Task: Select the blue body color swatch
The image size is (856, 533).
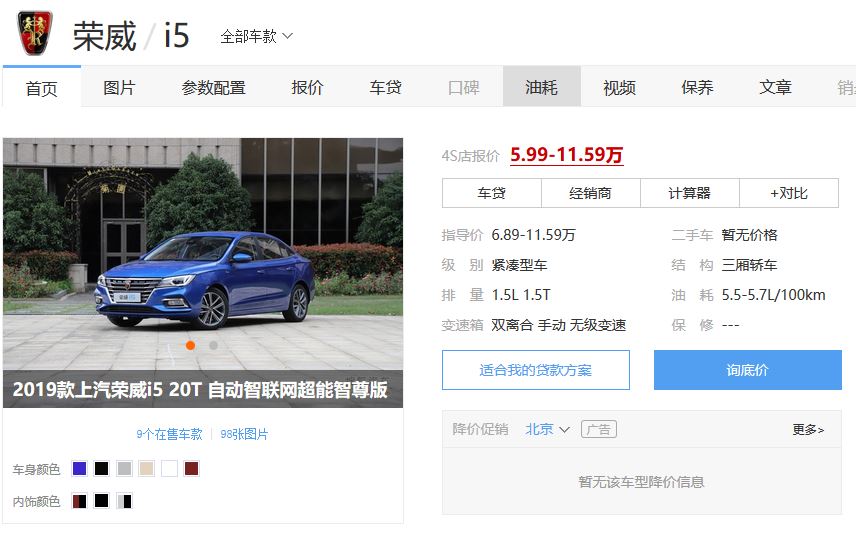Action: [x=79, y=469]
